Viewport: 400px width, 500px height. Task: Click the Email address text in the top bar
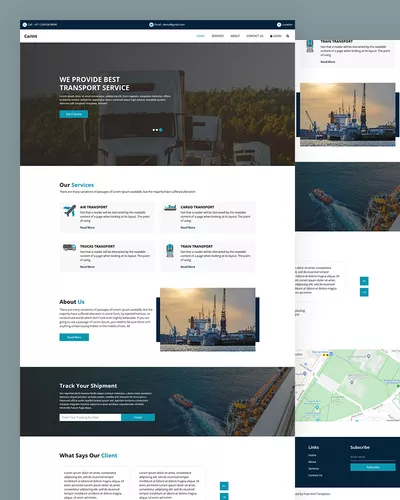[x=169, y=25]
